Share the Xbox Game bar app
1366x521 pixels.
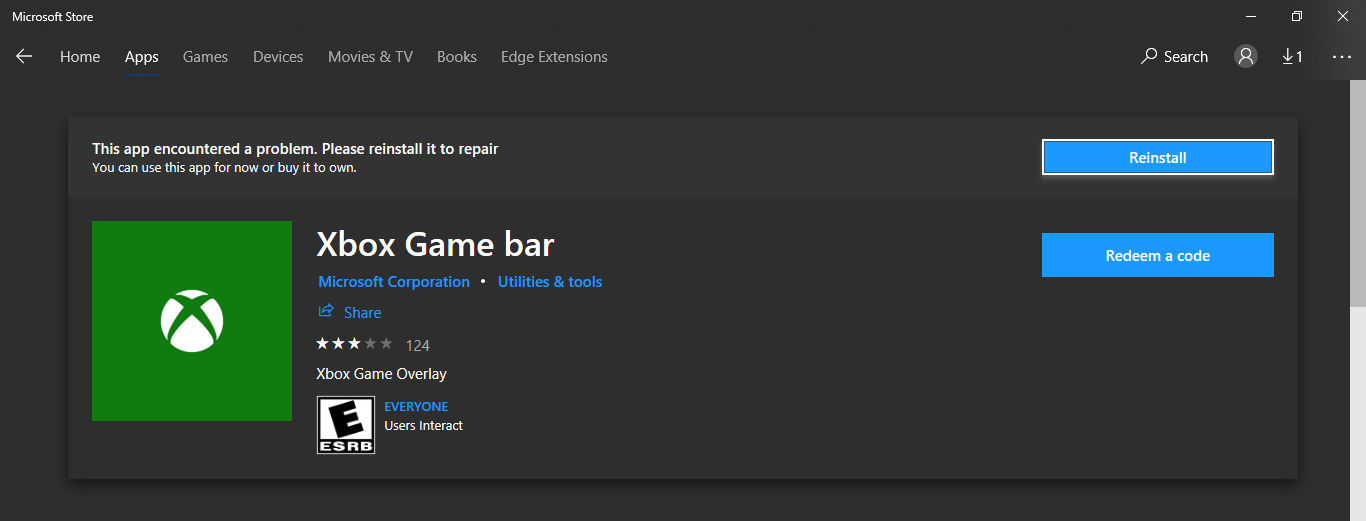click(x=350, y=312)
